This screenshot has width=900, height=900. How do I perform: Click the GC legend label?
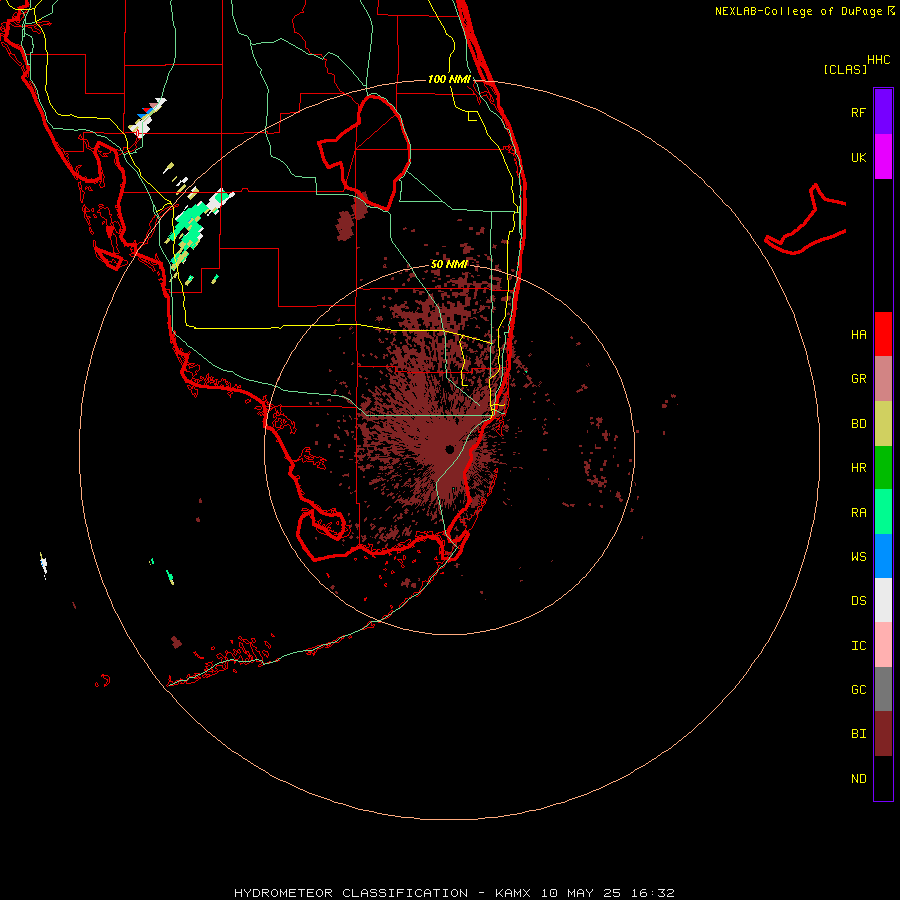[x=858, y=690]
